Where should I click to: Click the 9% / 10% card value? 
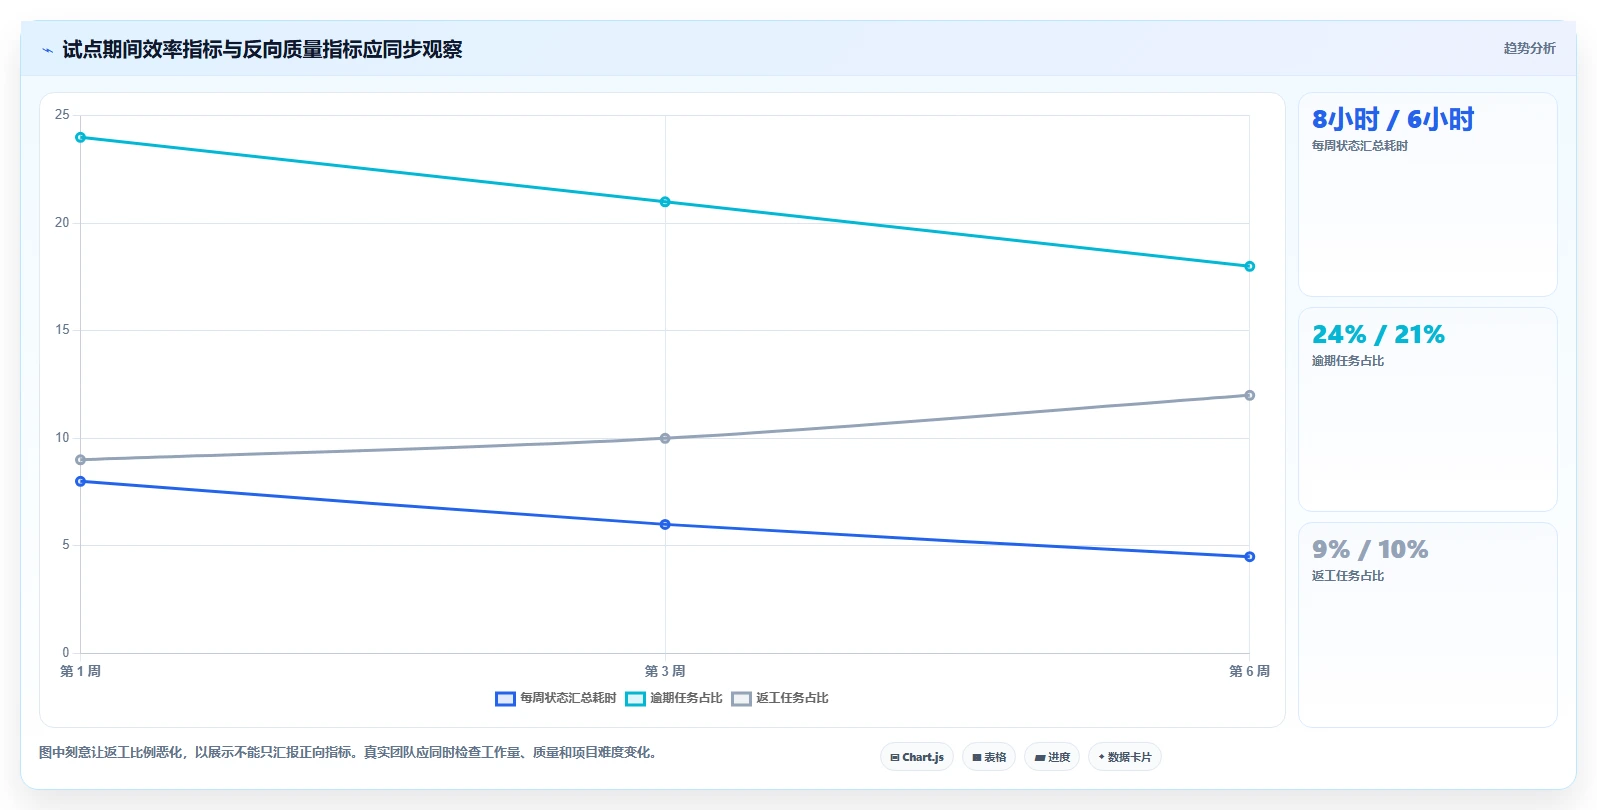1370,549
